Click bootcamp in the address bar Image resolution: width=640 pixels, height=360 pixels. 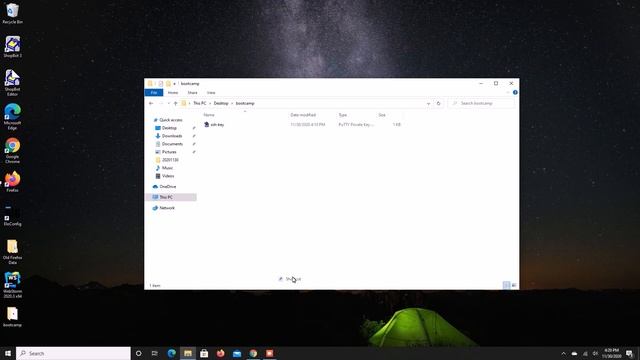(245, 104)
